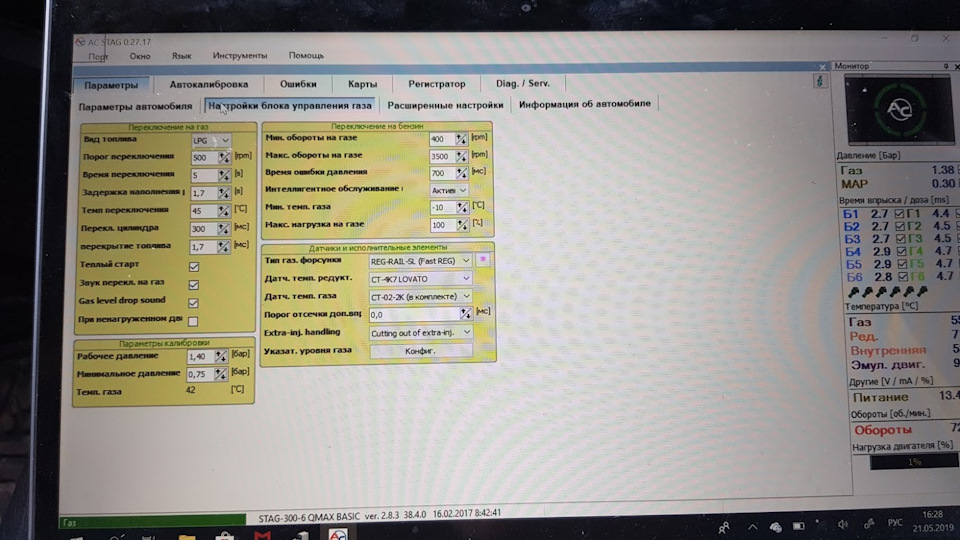
Task: Open the Порт menu
Action: pos(98,56)
